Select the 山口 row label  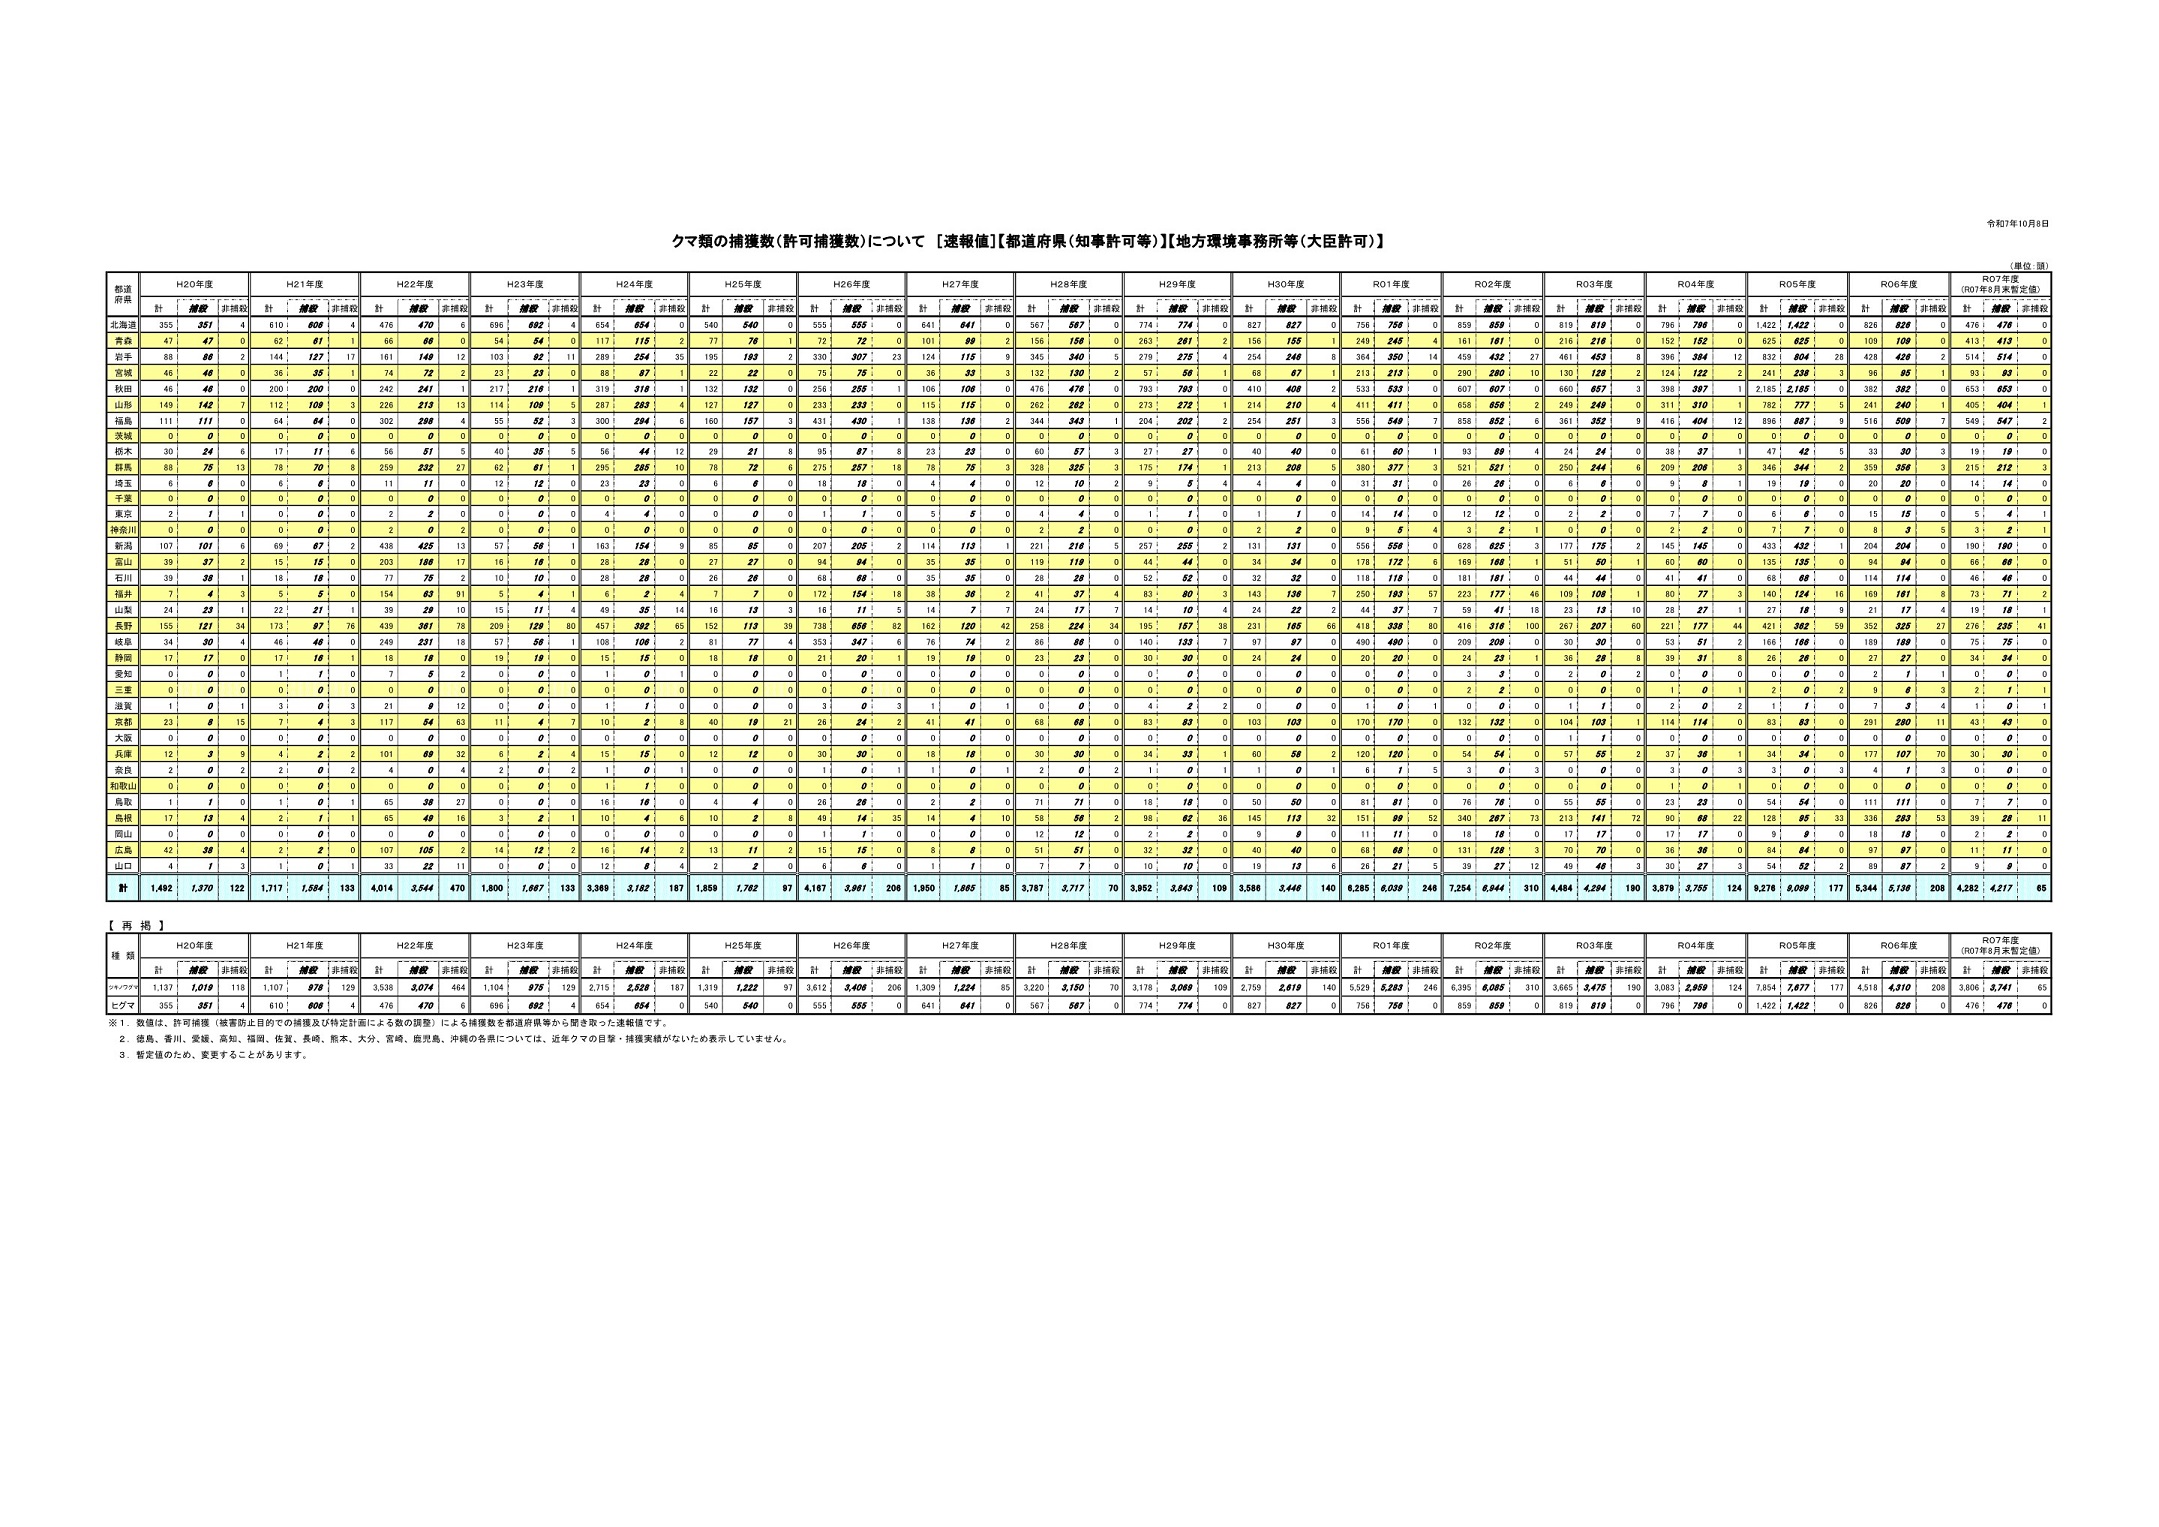point(123,866)
